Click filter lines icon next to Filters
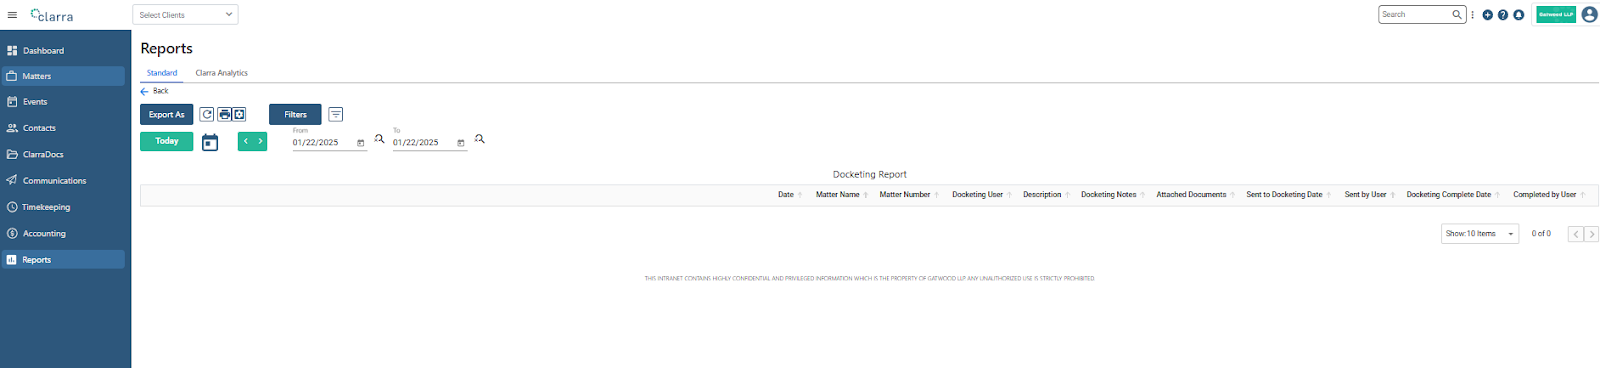Screen dimensions: 1600x368 coord(336,115)
